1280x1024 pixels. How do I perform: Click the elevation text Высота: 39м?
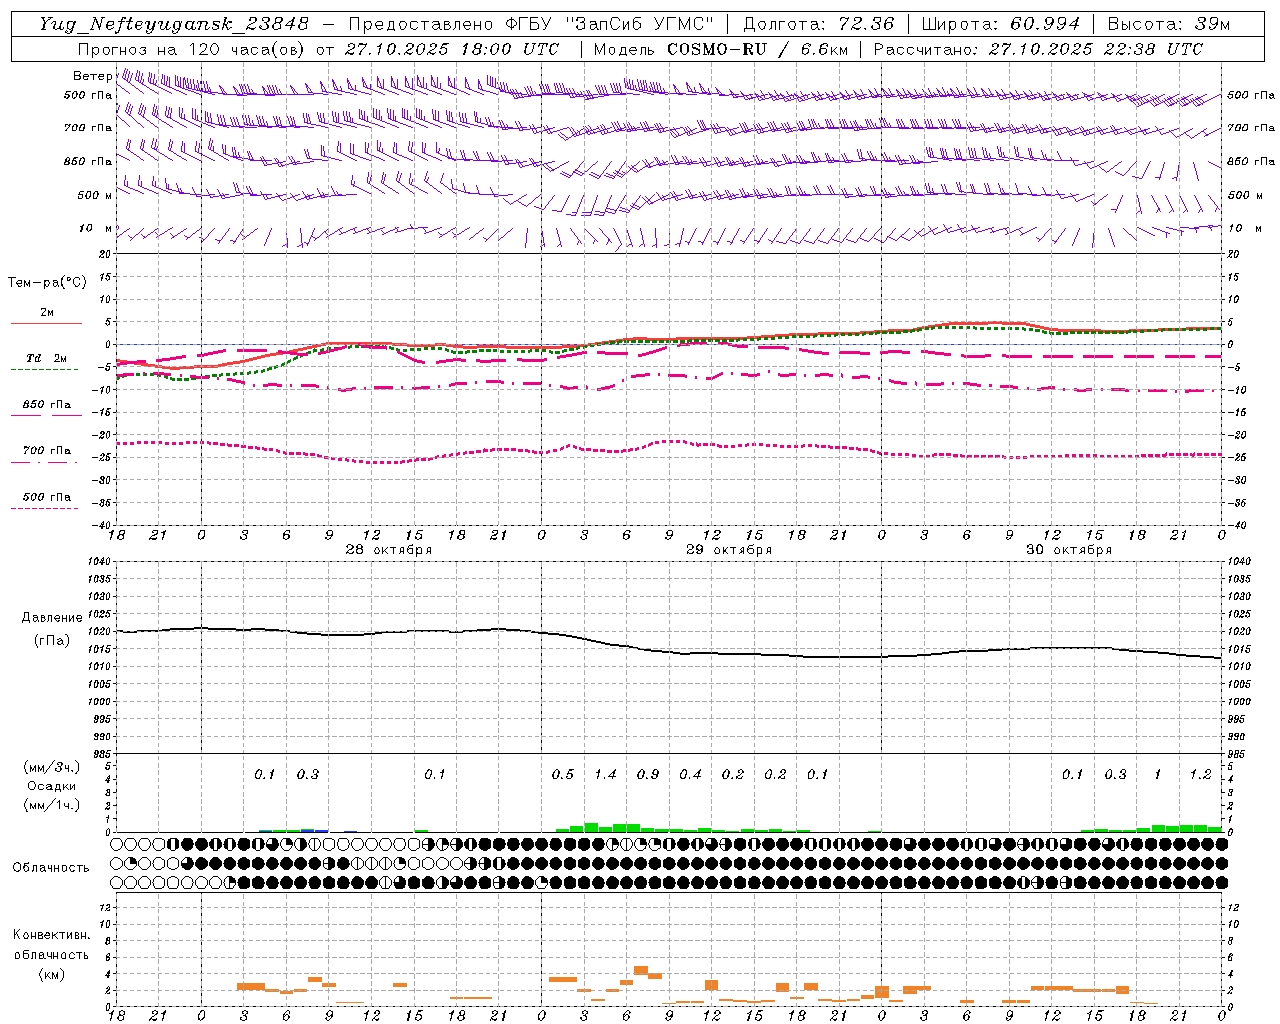pyautogui.click(x=1169, y=24)
